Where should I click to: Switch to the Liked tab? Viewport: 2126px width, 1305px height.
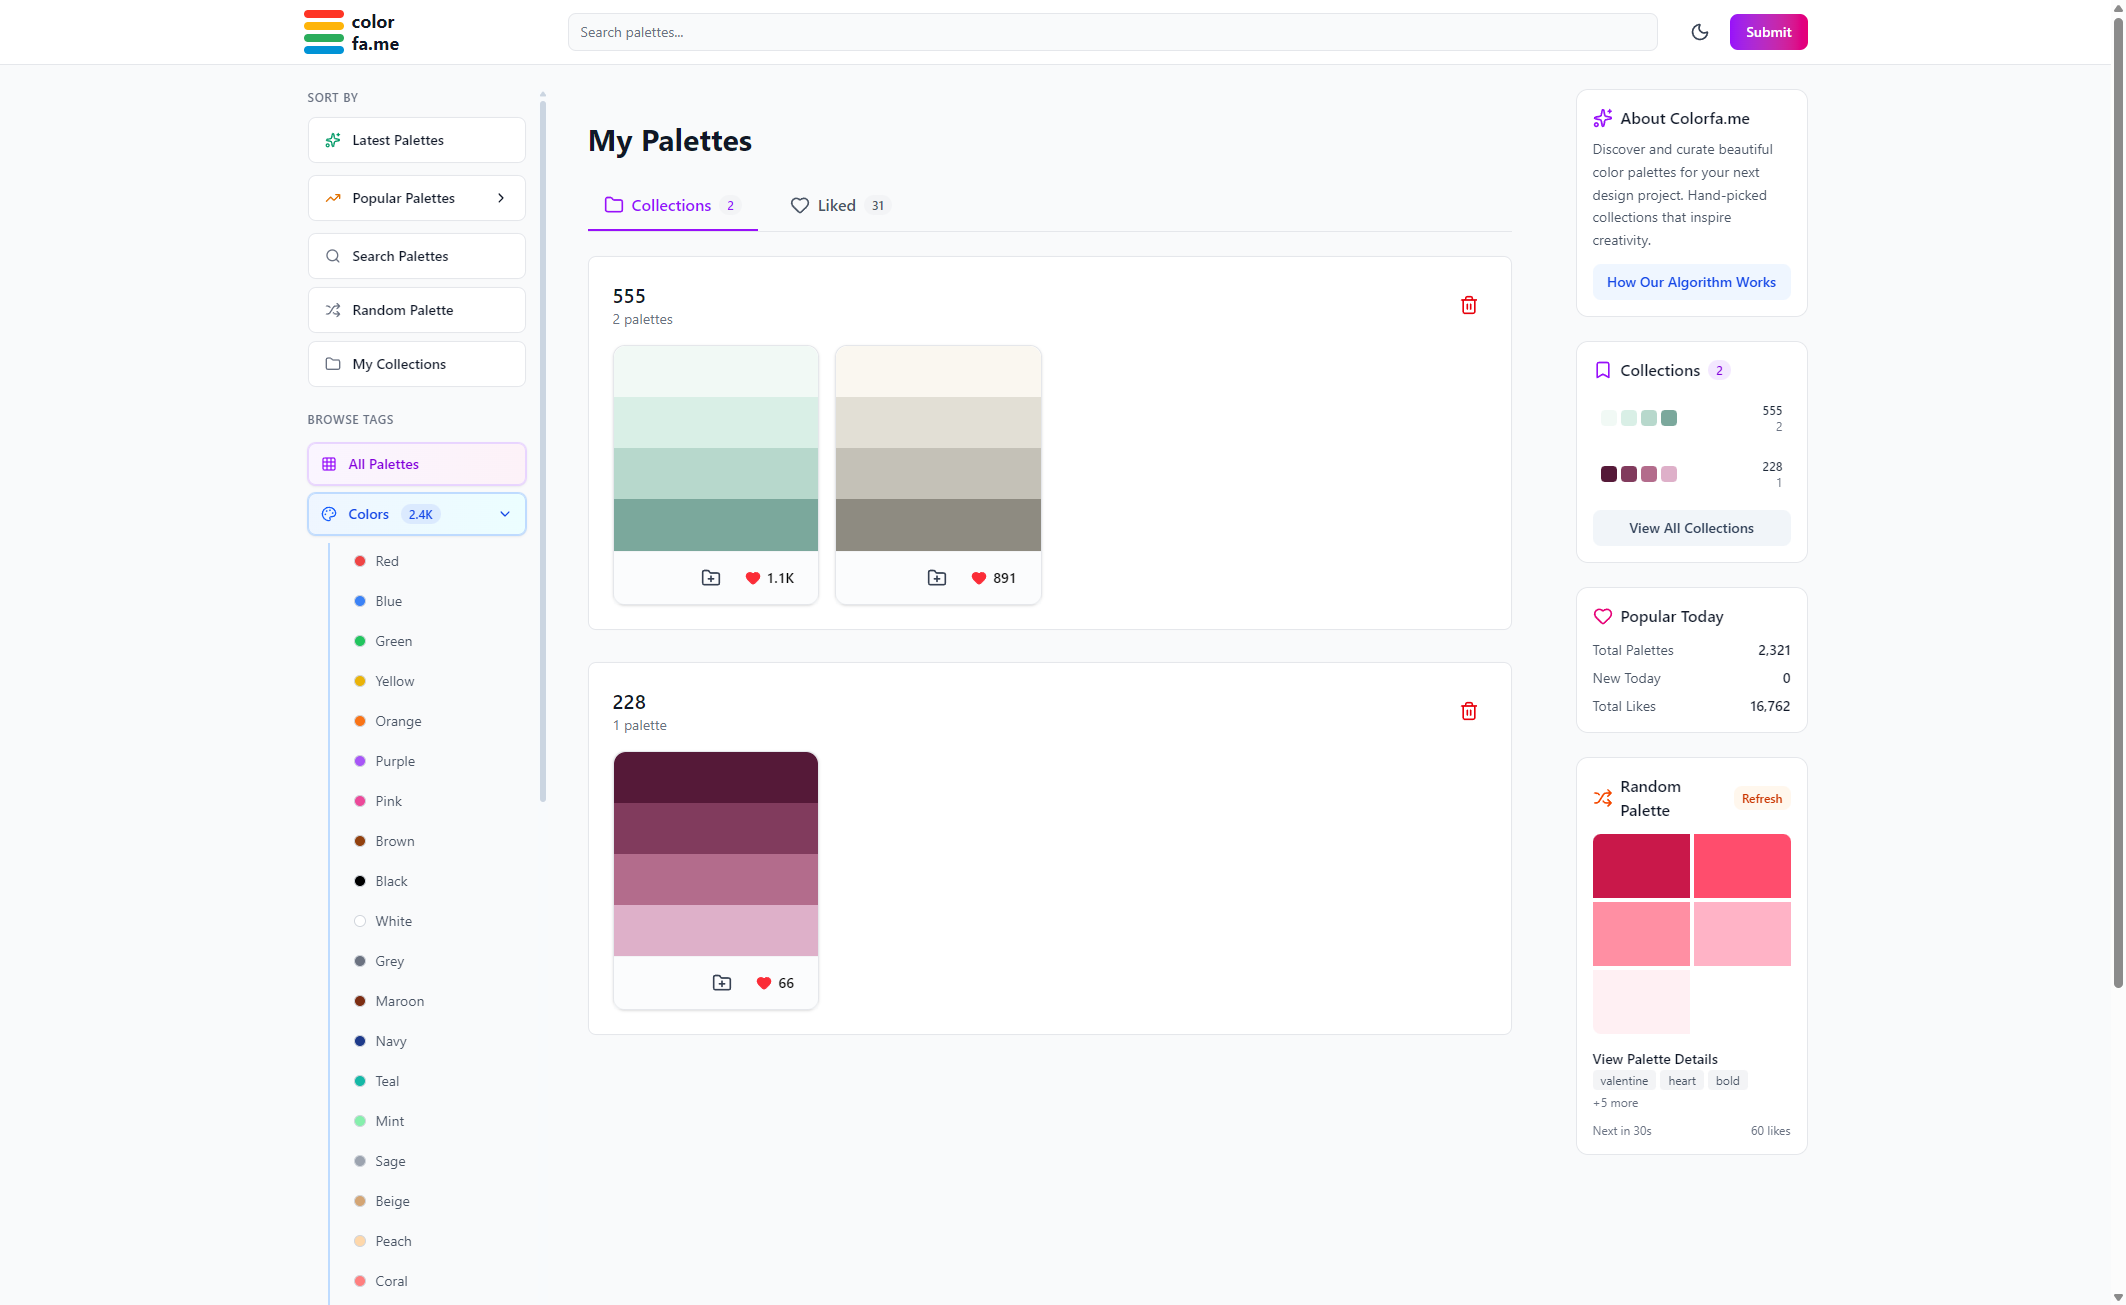tap(838, 205)
